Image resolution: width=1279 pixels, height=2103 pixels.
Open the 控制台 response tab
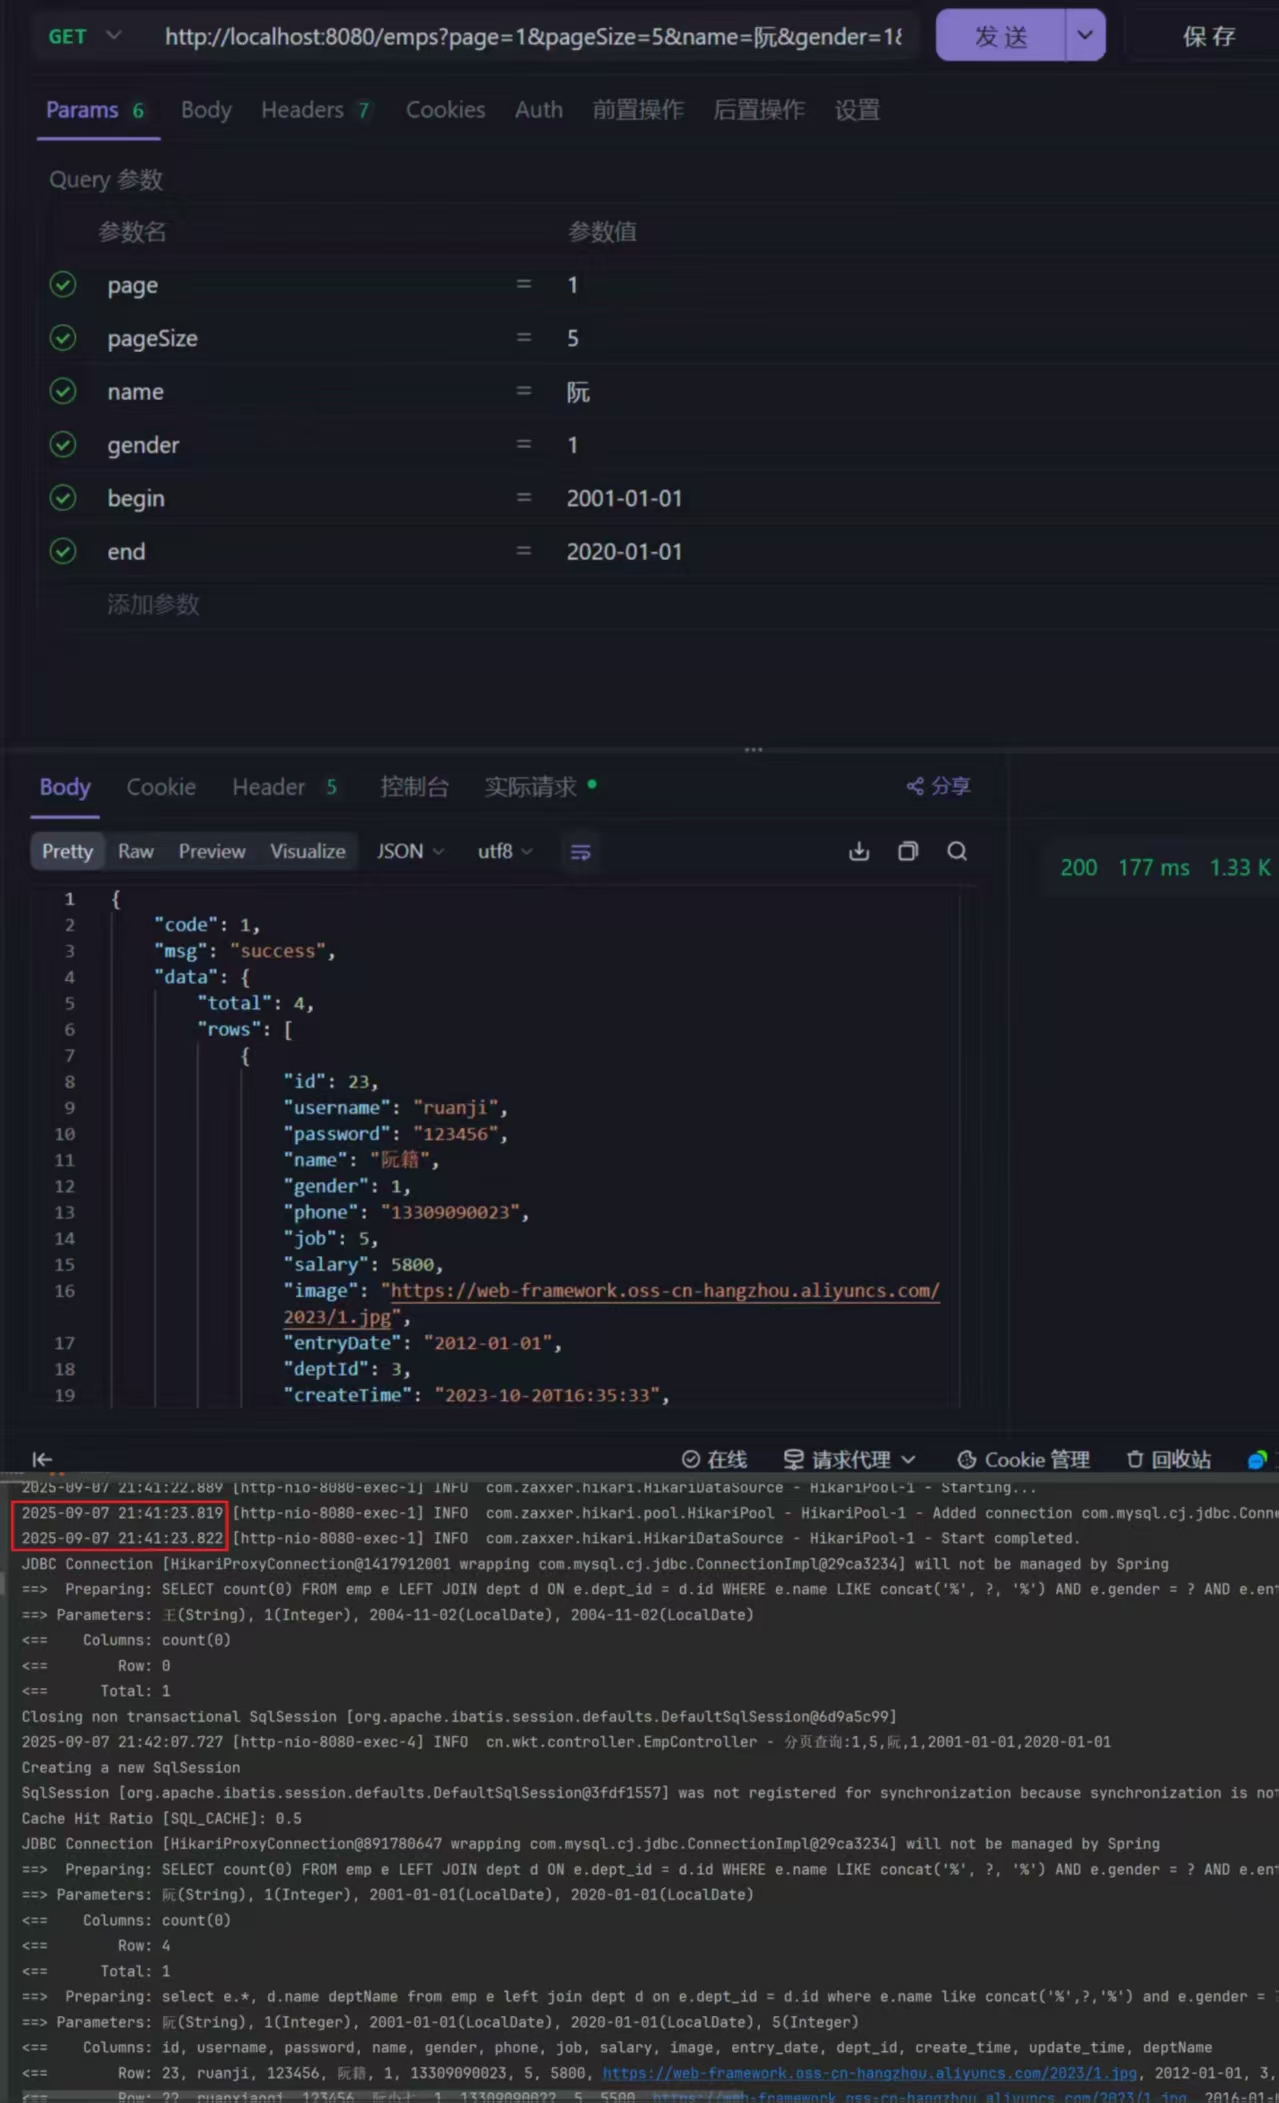(414, 787)
